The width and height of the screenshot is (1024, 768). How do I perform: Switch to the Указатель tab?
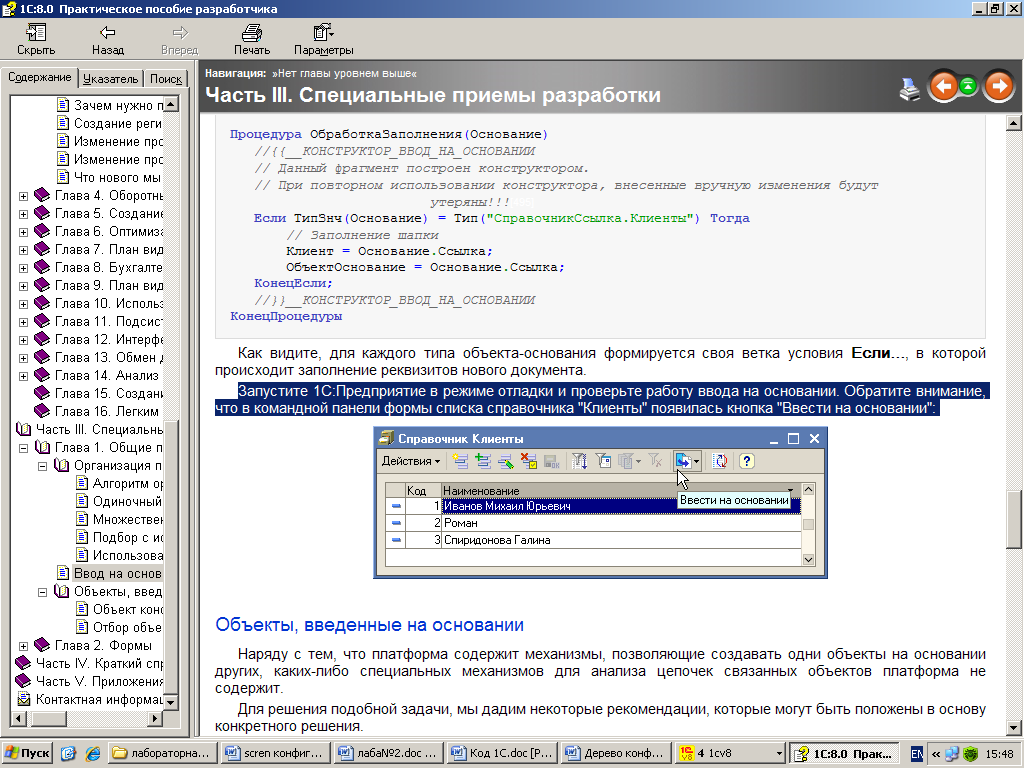tap(110, 79)
